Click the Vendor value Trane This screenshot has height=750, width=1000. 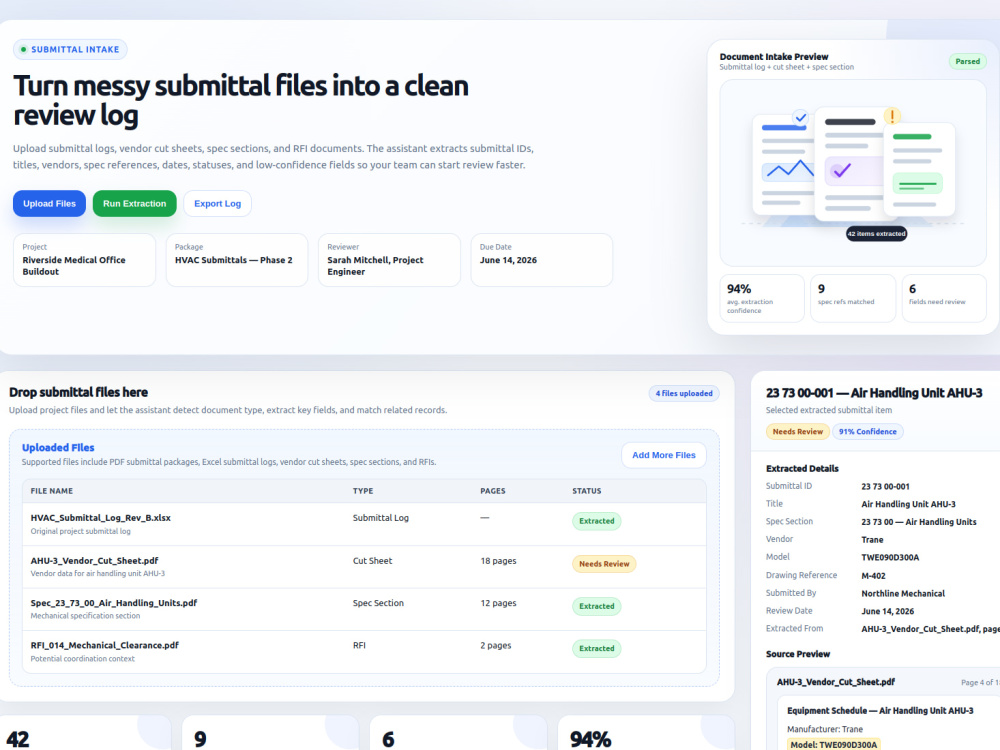(872, 540)
